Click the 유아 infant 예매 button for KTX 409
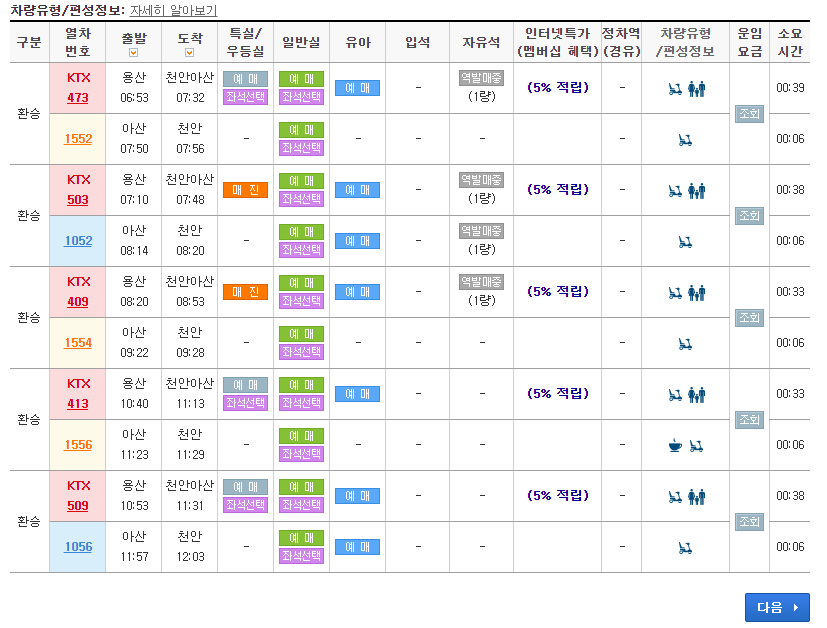This screenshot has height=628, width=827. pyautogui.click(x=357, y=291)
